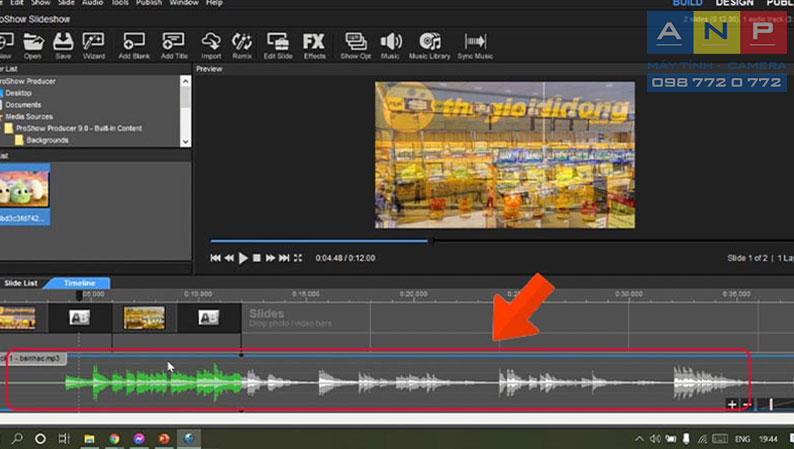794x449 pixels.
Task: Select the bainhac.mp3 audio track label
Action: (x=34, y=358)
